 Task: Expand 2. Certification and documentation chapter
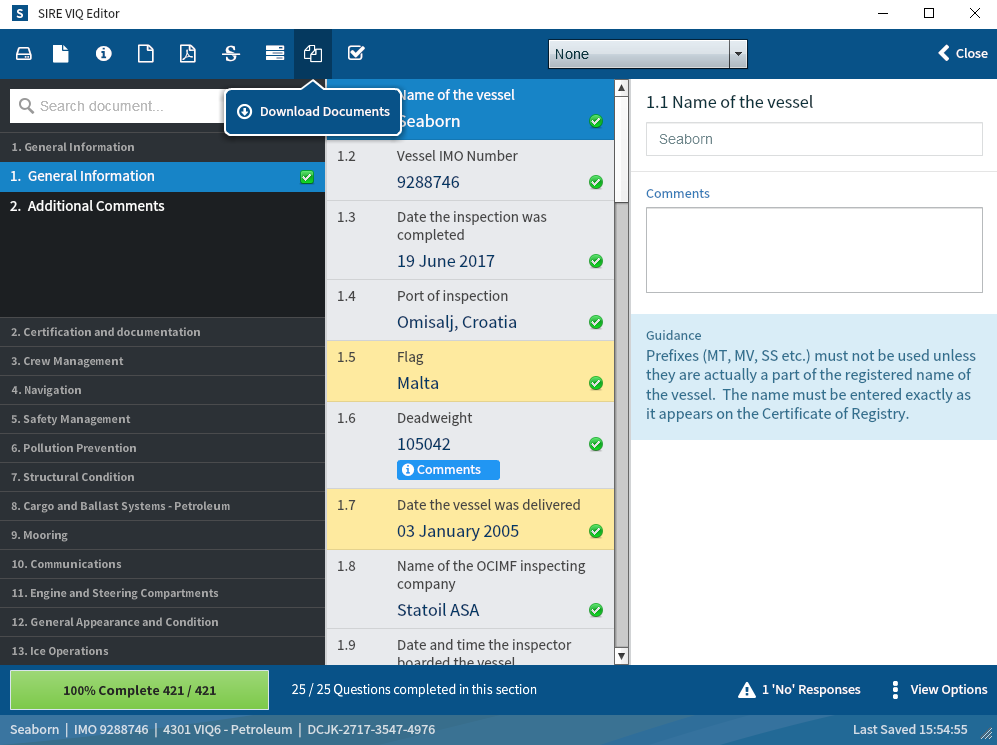(162, 332)
